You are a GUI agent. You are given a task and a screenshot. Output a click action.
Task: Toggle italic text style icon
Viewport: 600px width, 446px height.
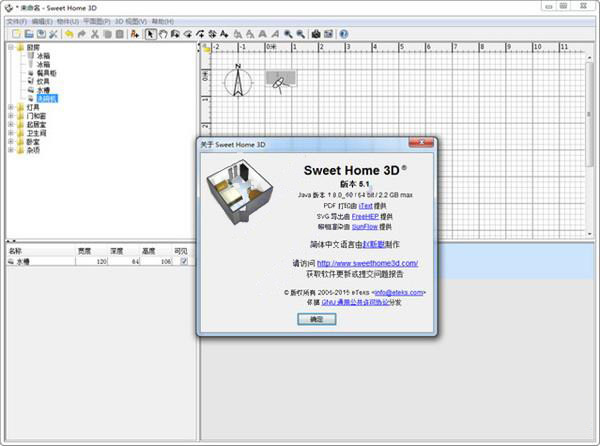[x=275, y=34]
